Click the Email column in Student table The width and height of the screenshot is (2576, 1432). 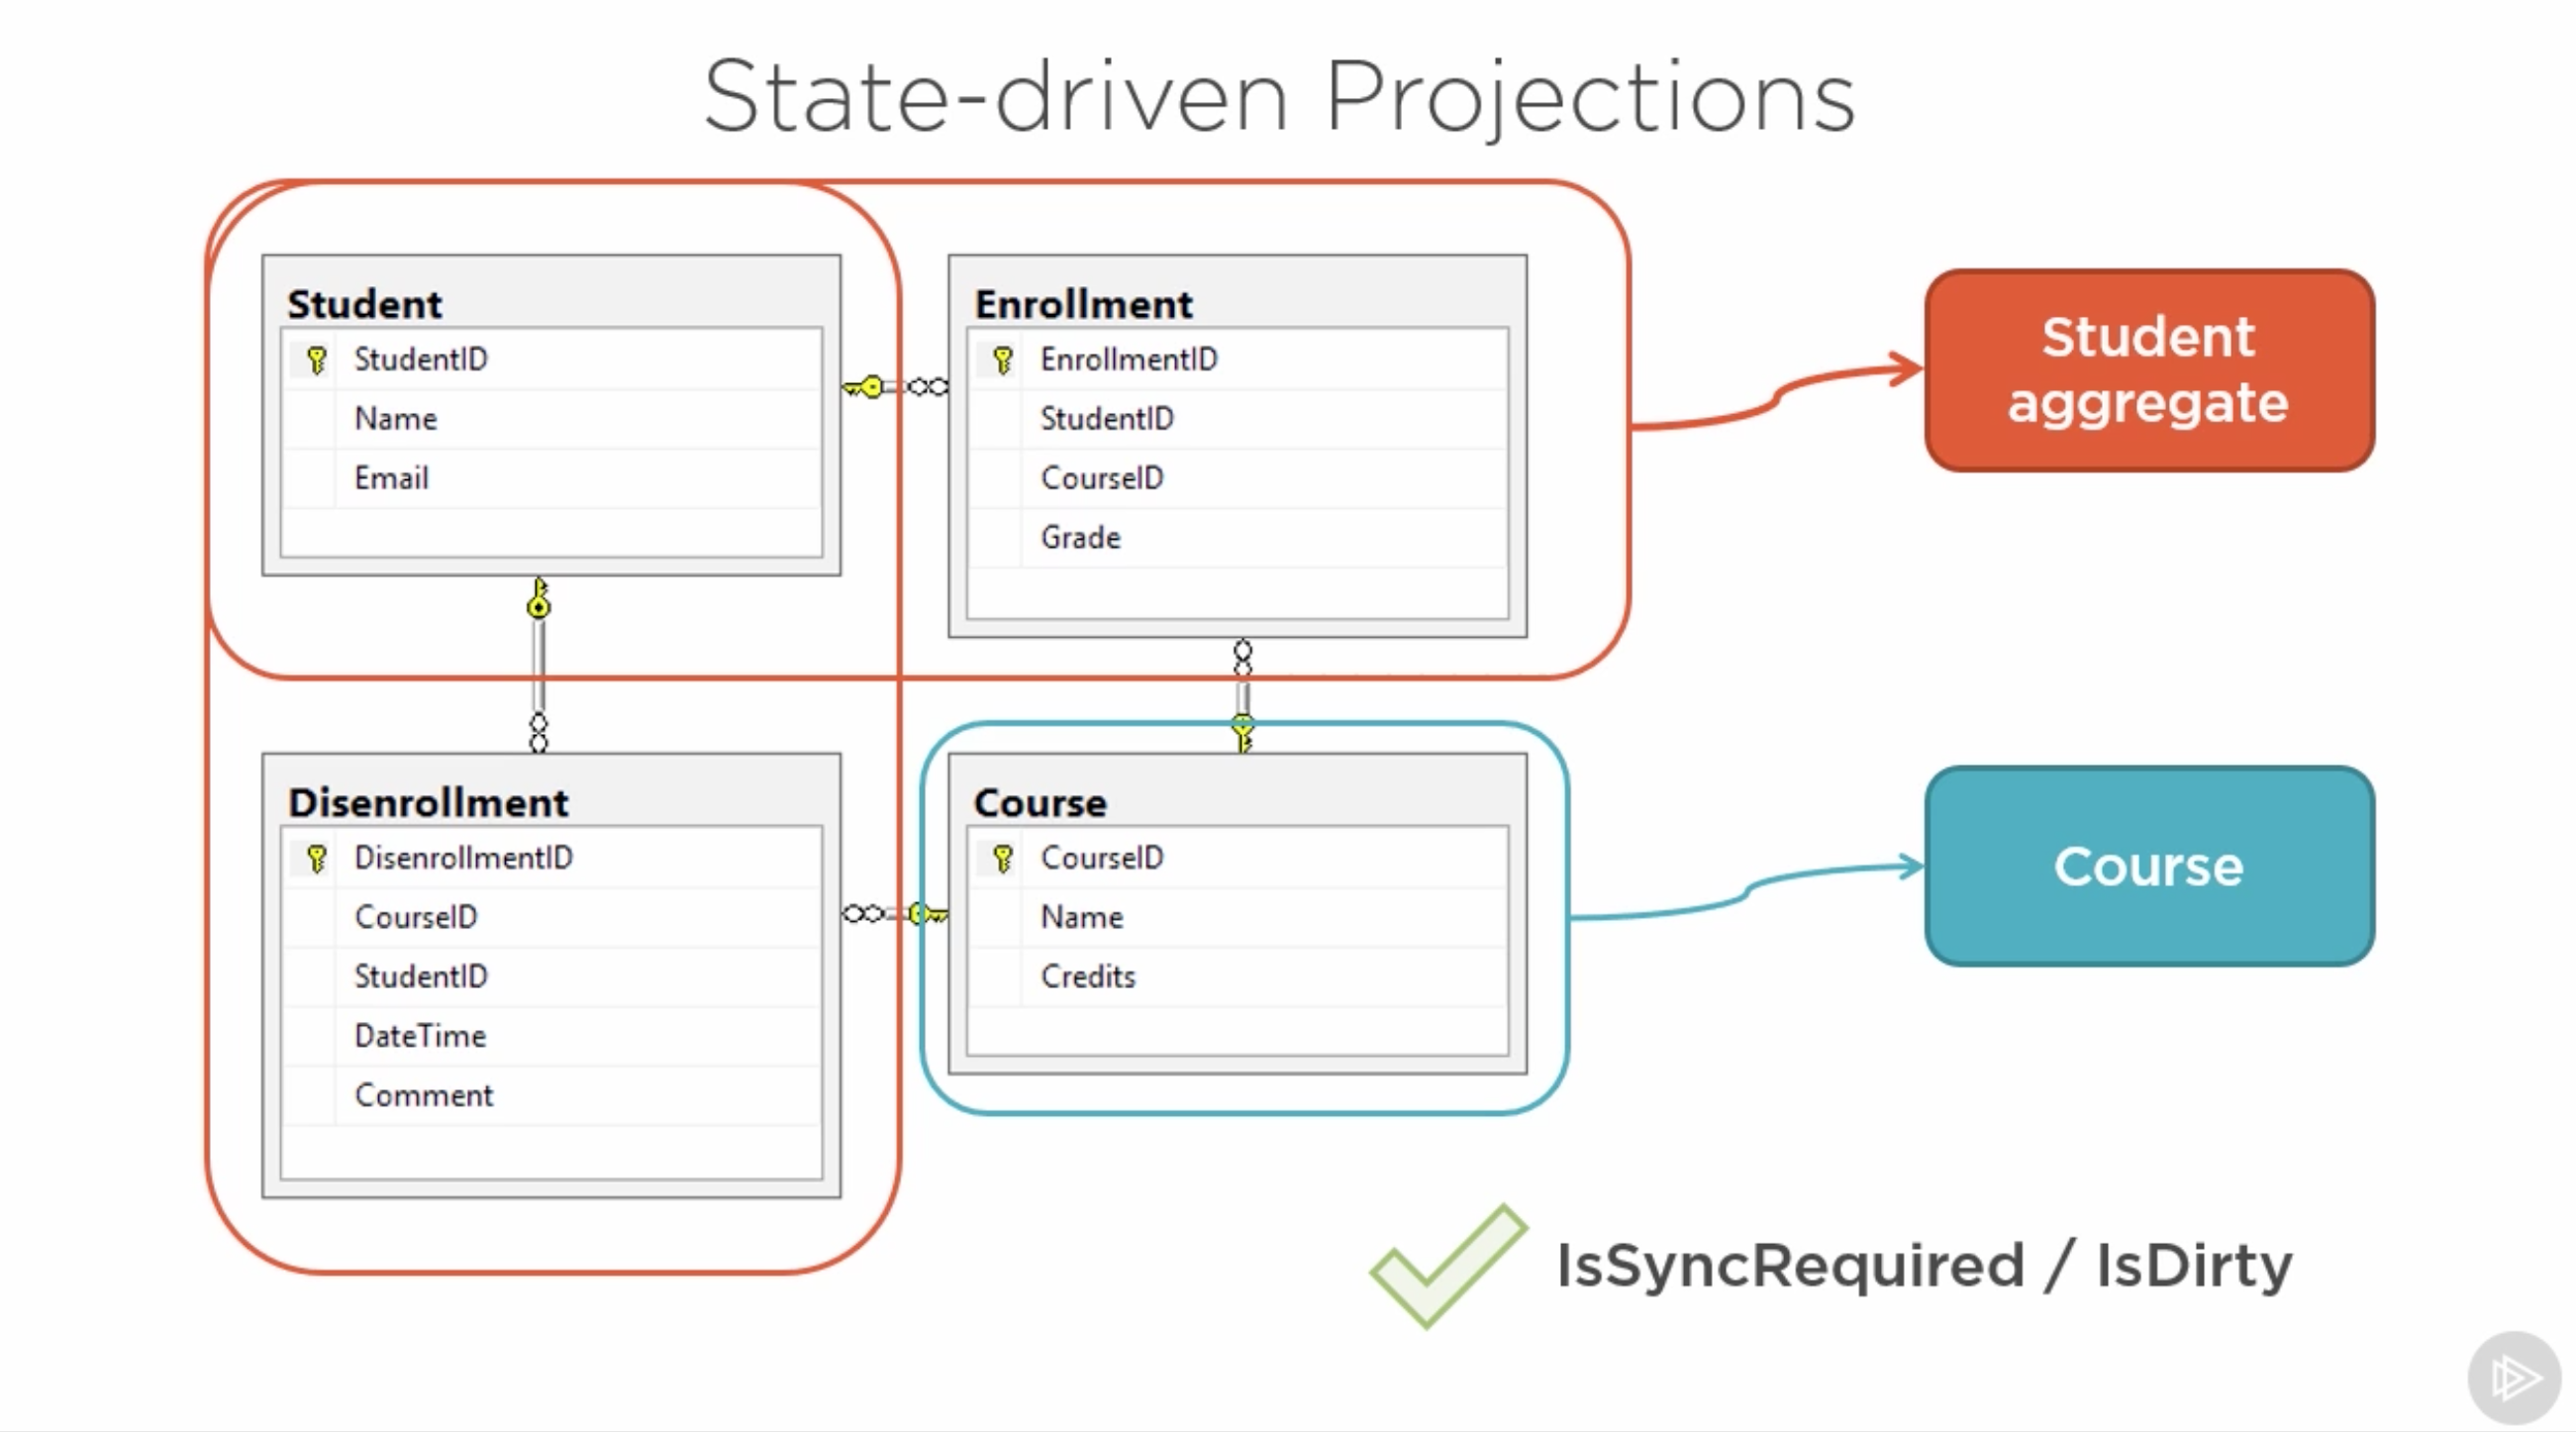coord(552,478)
